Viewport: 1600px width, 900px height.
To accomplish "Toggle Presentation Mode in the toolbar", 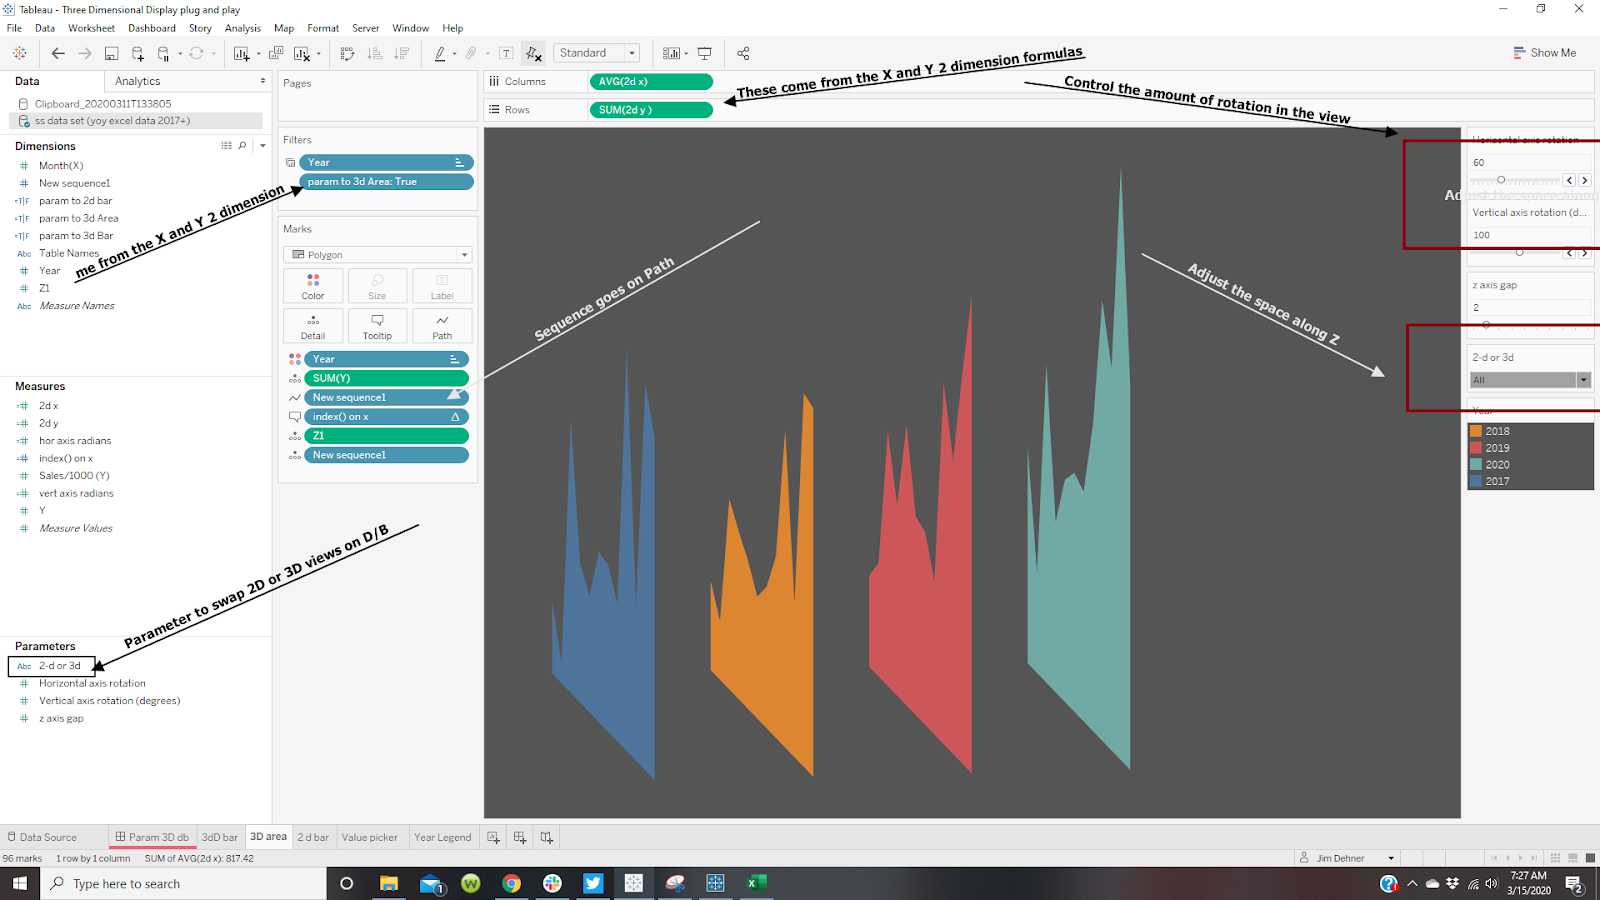I will click(x=706, y=53).
